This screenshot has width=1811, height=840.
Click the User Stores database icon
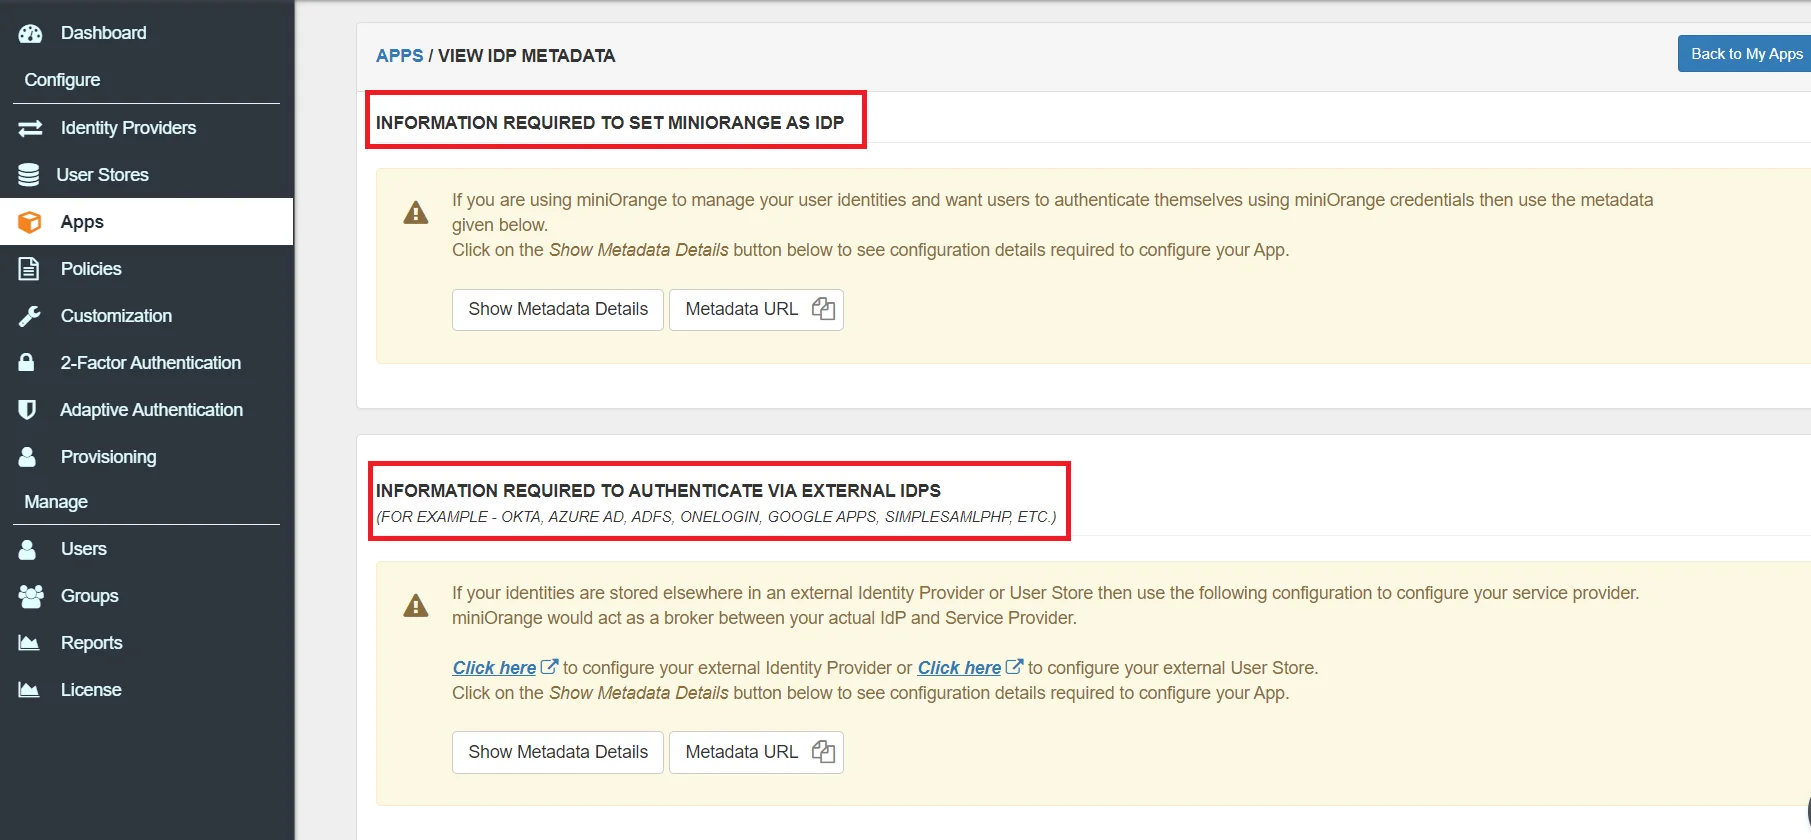pyautogui.click(x=29, y=175)
